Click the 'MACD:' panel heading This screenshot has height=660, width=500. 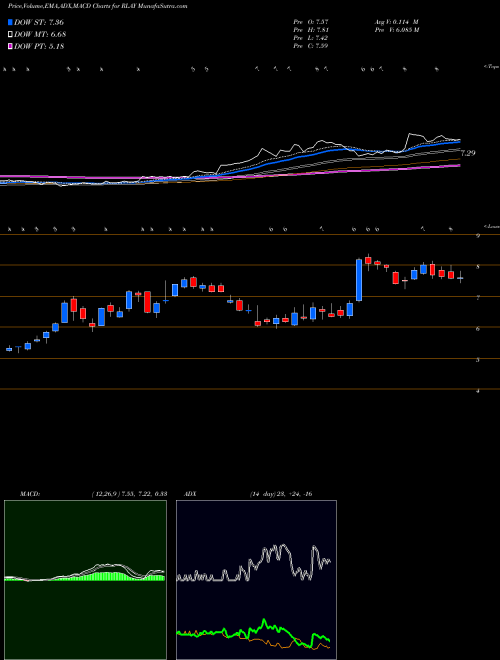pos(29,494)
